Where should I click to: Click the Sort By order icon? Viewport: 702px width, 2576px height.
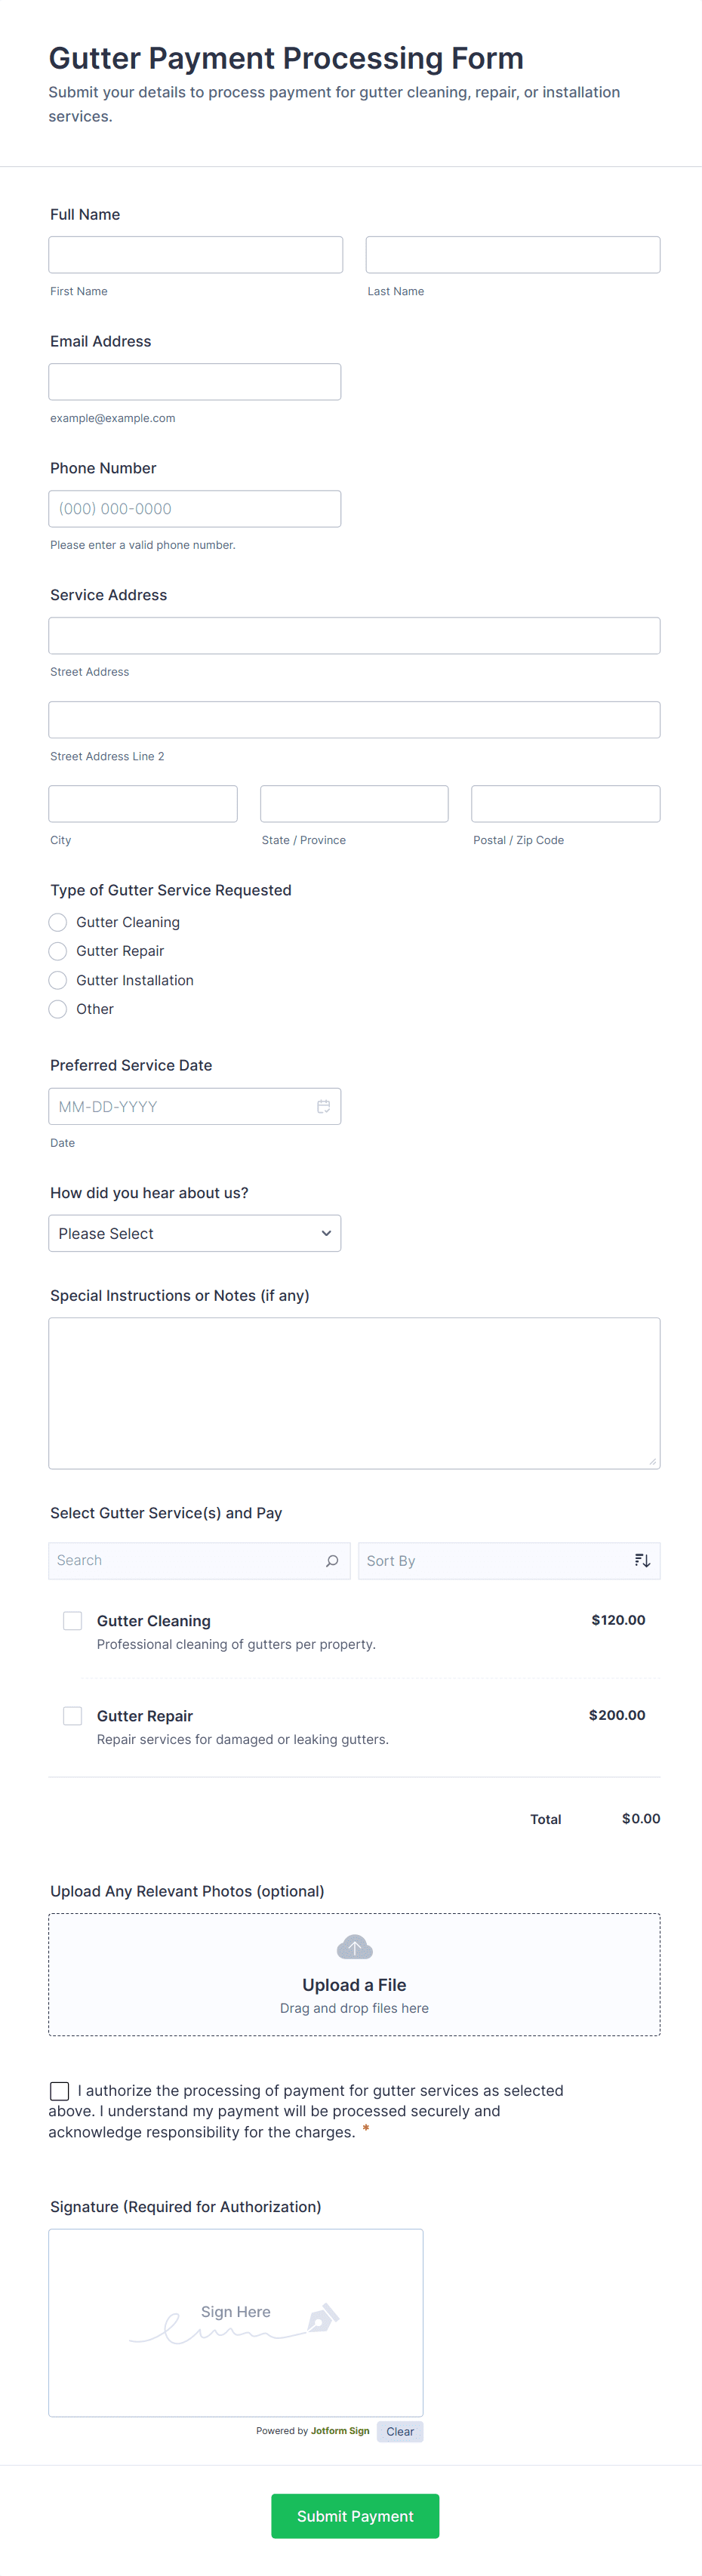coord(642,1560)
